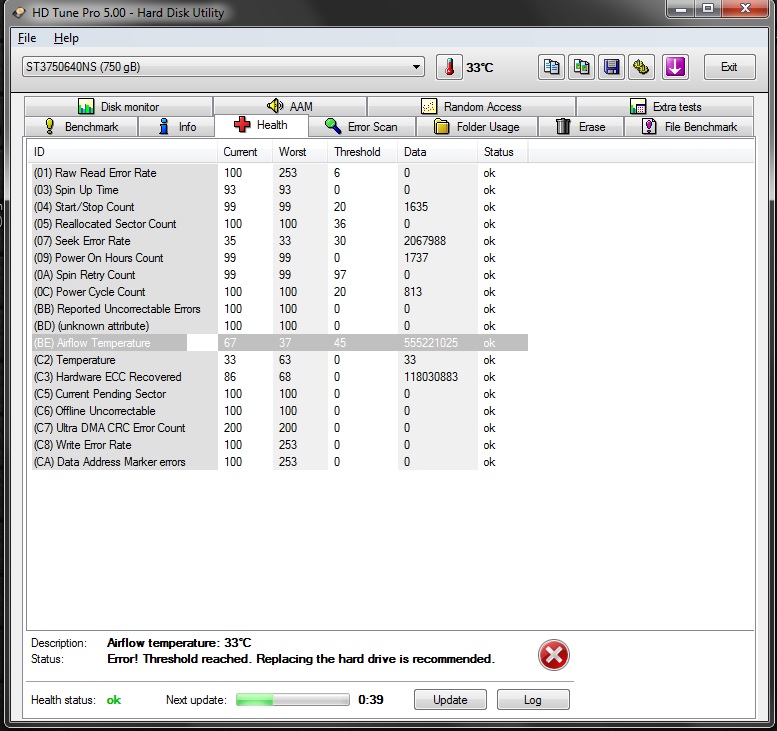Open the File menu
The image size is (777, 731).
(x=27, y=38)
